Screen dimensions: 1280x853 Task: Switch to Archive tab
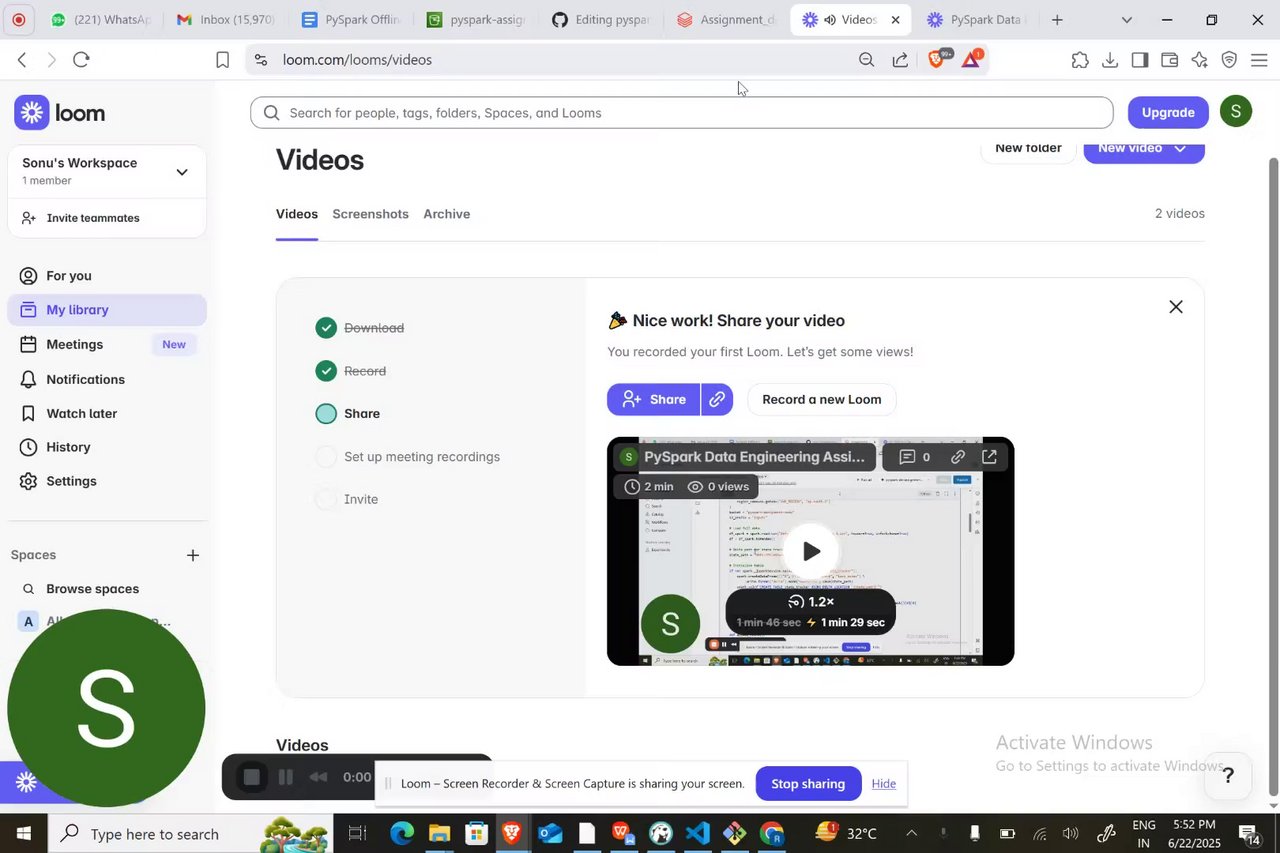[446, 214]
